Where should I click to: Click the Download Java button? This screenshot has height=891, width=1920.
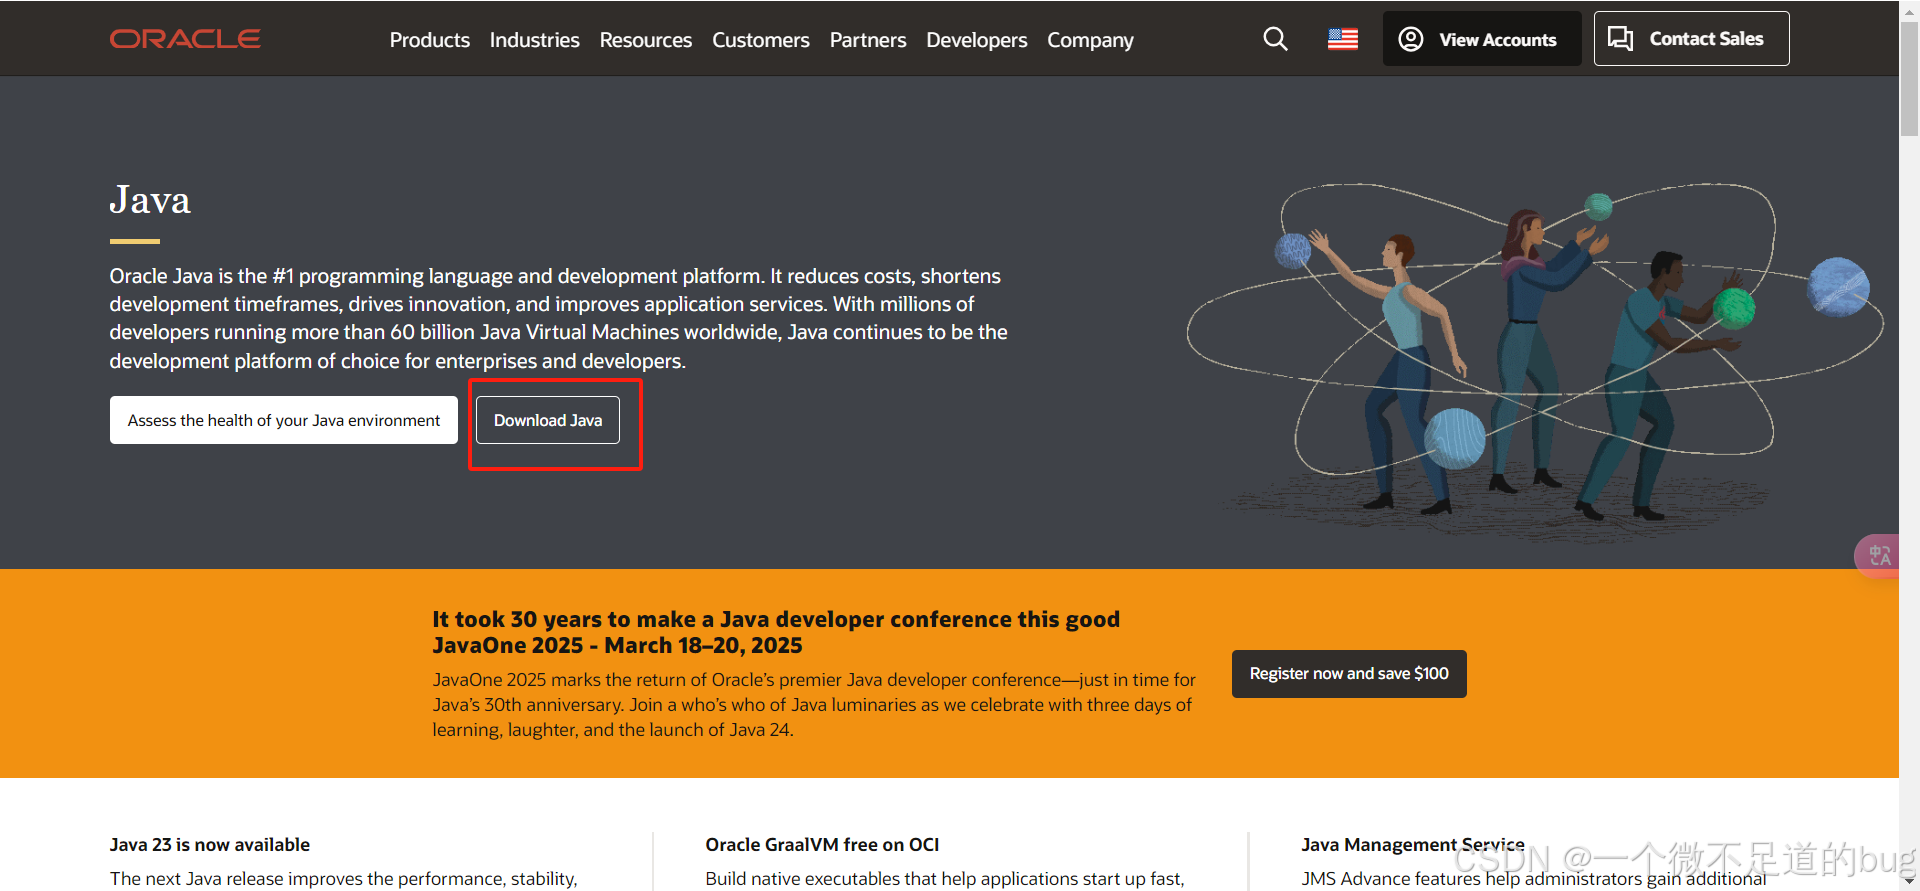pyautogui.click(x=548, y=420)
